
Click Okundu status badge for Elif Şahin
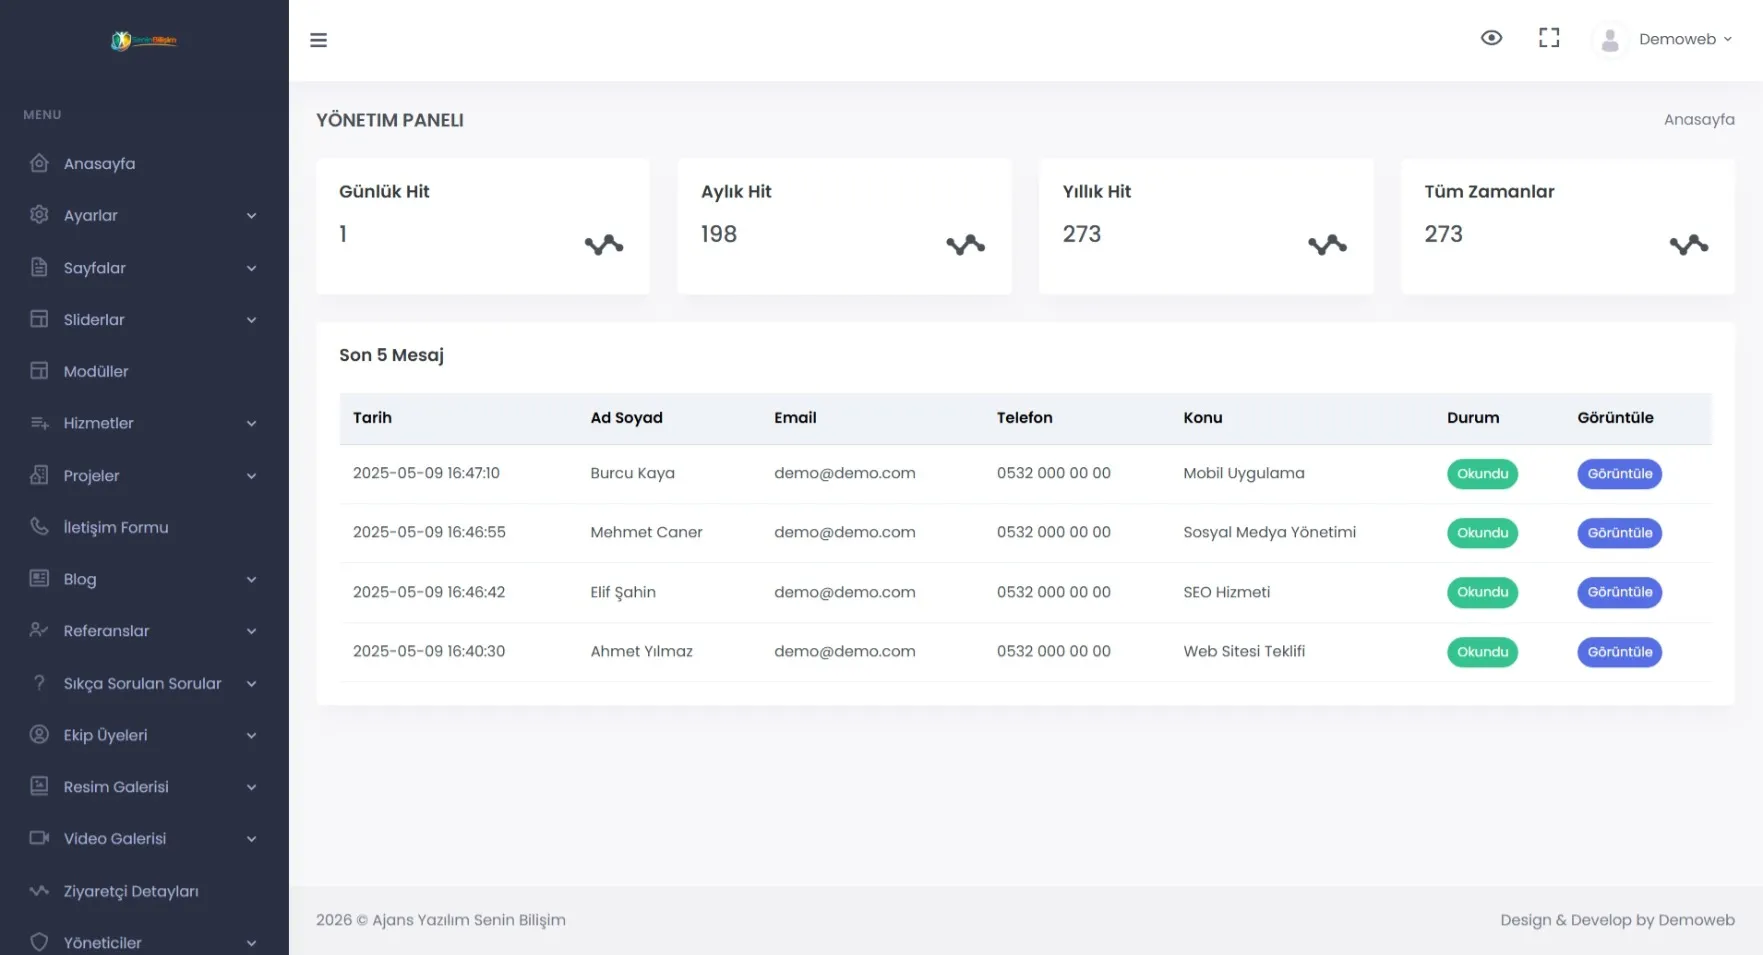[1482, 592]
